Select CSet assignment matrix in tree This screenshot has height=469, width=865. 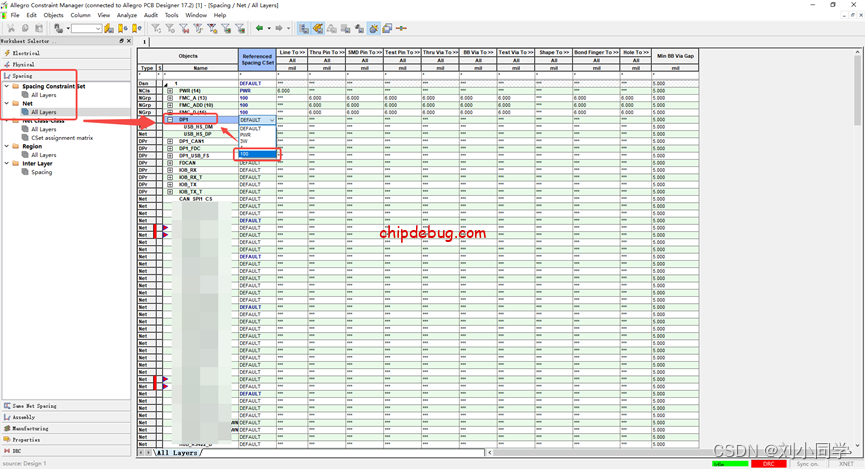(x=62, y=138)
